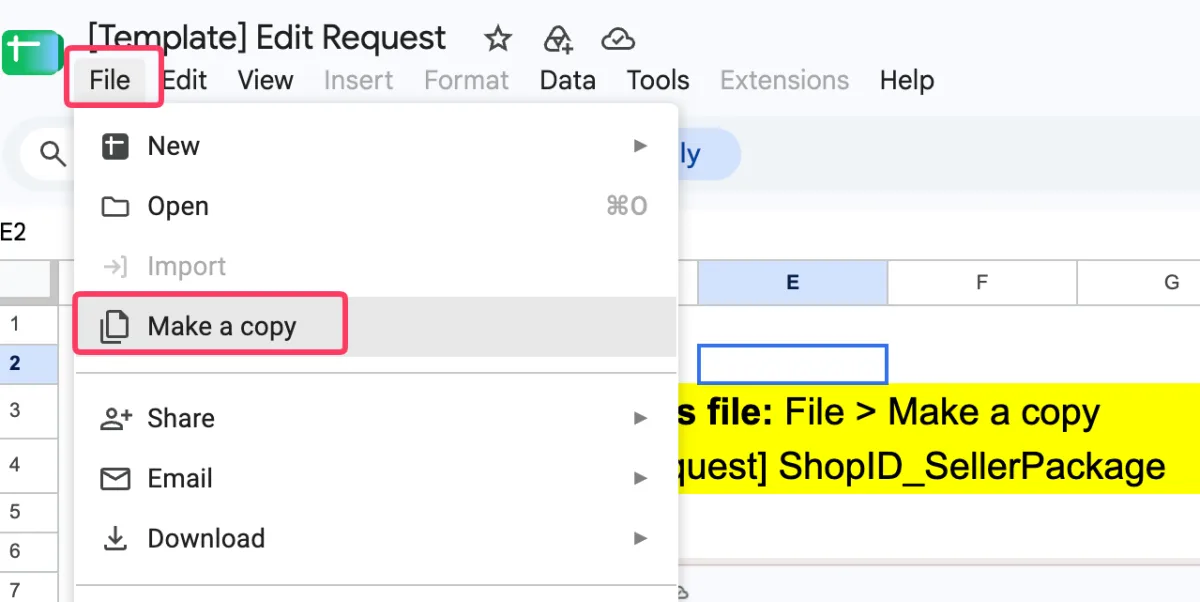This screenshot has width=1200, height=602.
Task: Select the Email menu entry
Action: click(376, 479)
